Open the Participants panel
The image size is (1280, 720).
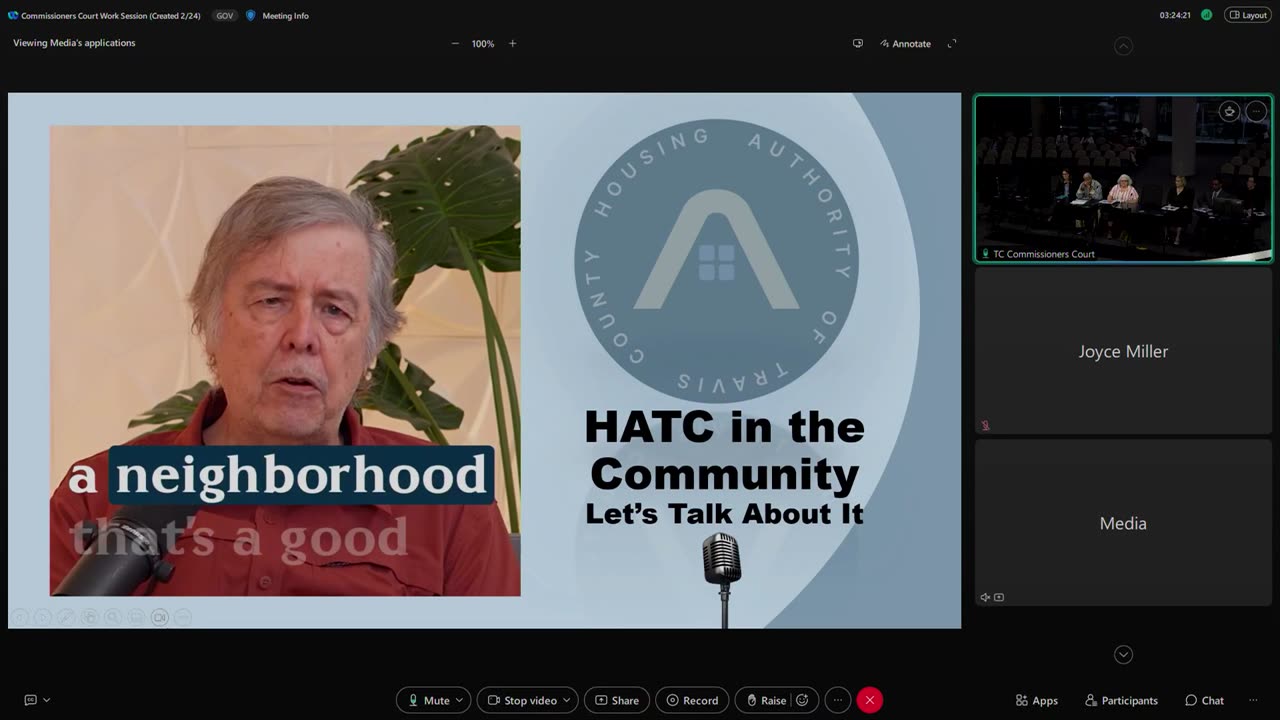(x=1121, y=700)
